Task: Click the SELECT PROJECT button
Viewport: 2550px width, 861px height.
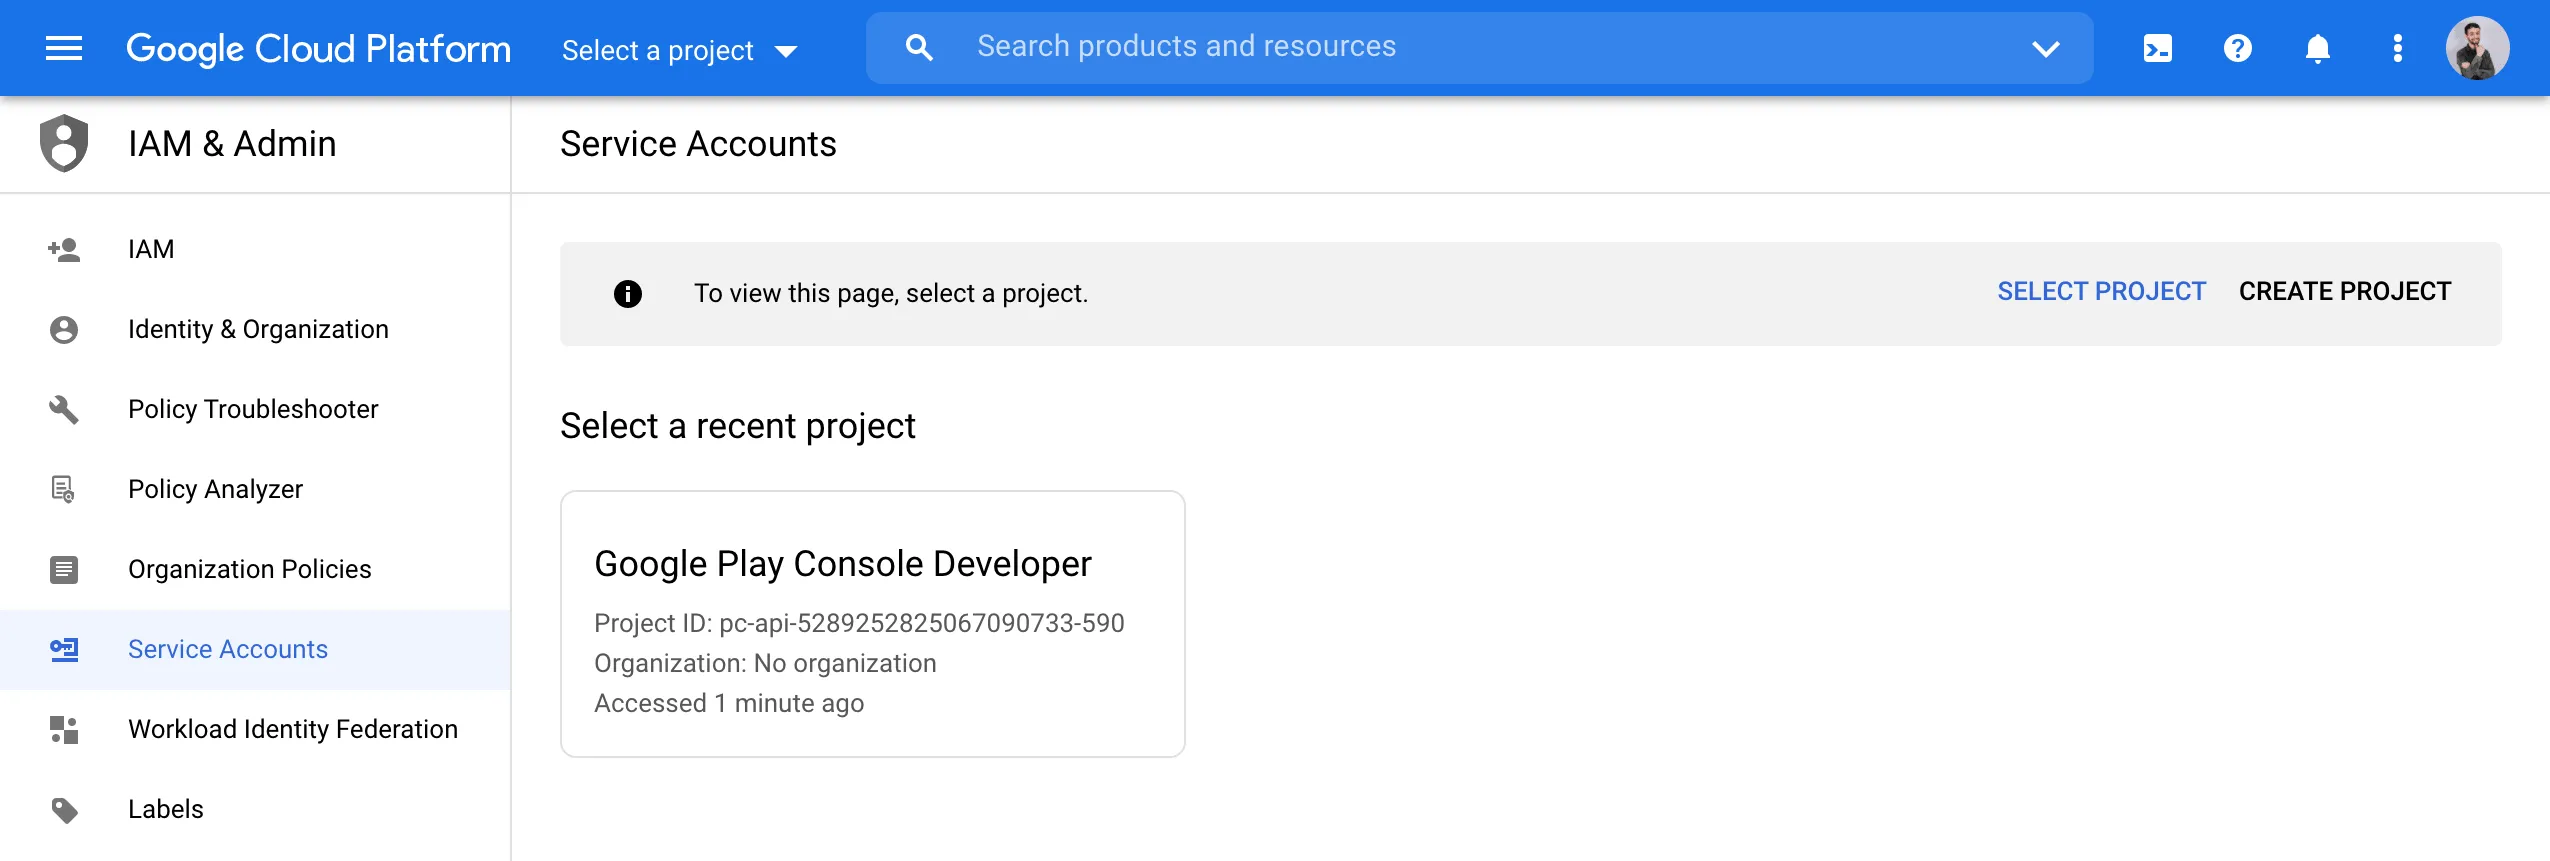Action: click(2101, 292)
